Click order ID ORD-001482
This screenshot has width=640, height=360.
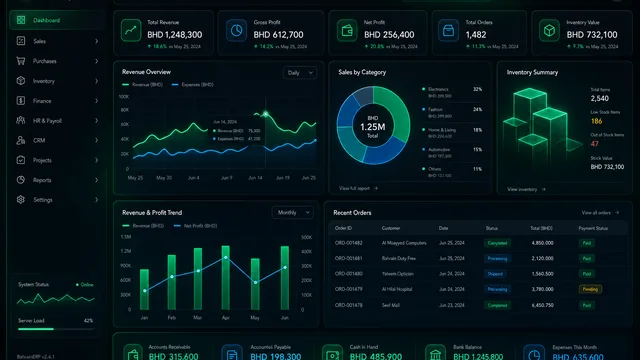348,243
